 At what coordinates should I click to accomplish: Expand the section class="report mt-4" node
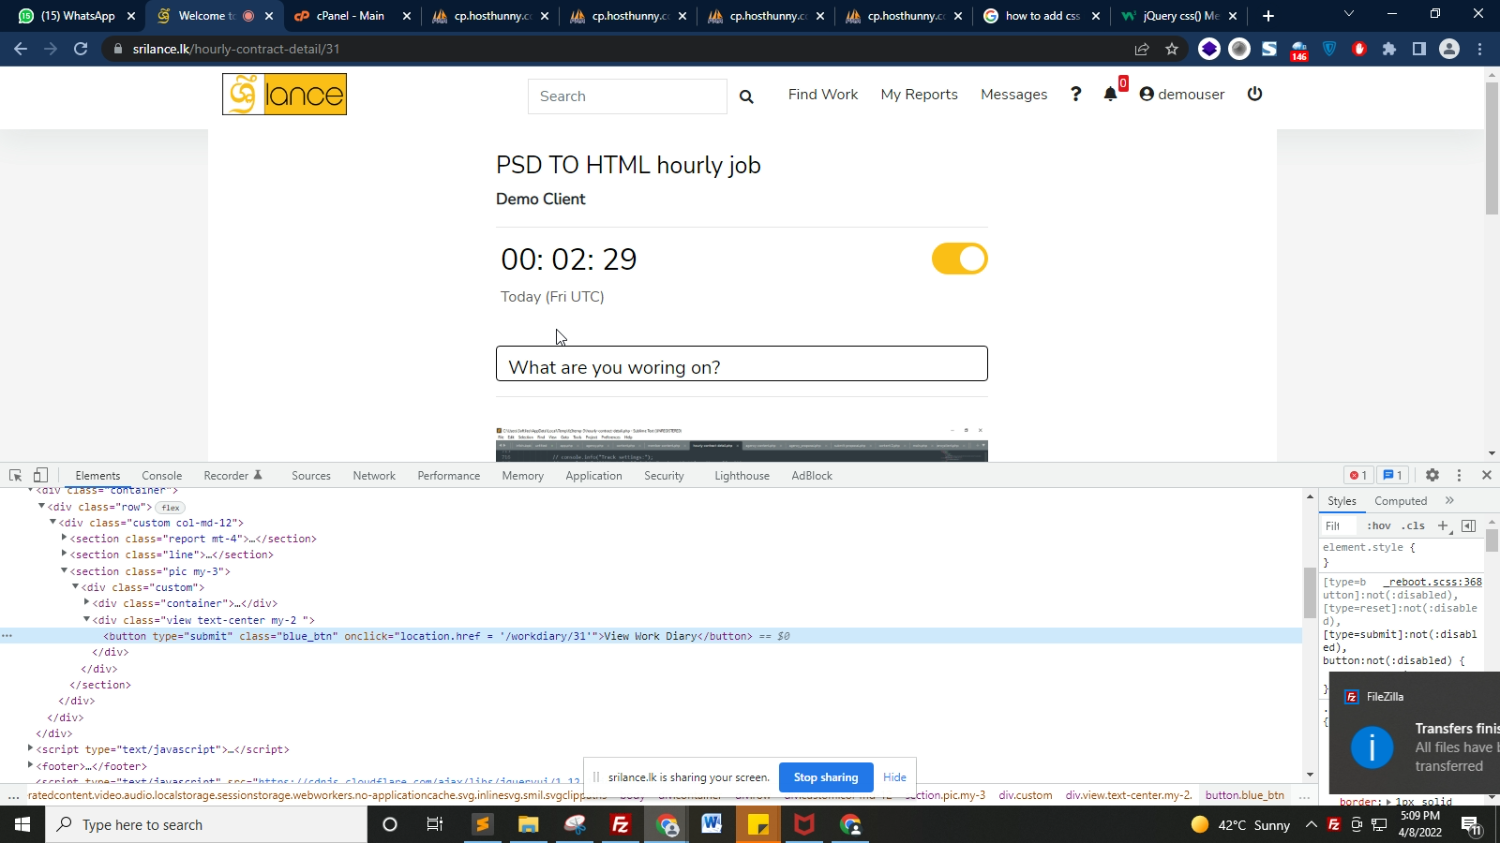coord(64,539)
